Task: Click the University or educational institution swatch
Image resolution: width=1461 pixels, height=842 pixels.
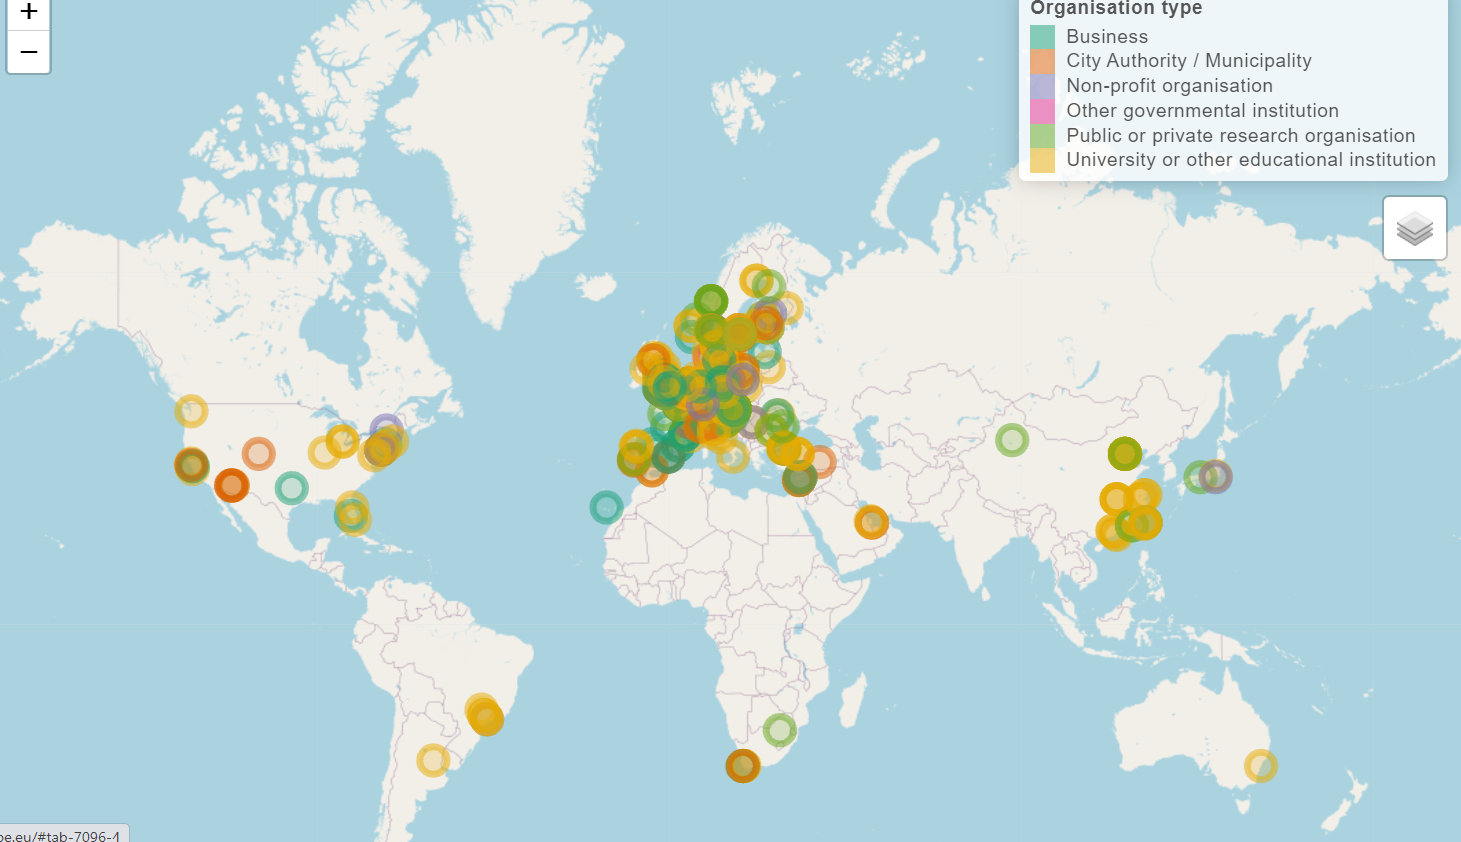Action: pyautogui.click(x=1042, y=160)
